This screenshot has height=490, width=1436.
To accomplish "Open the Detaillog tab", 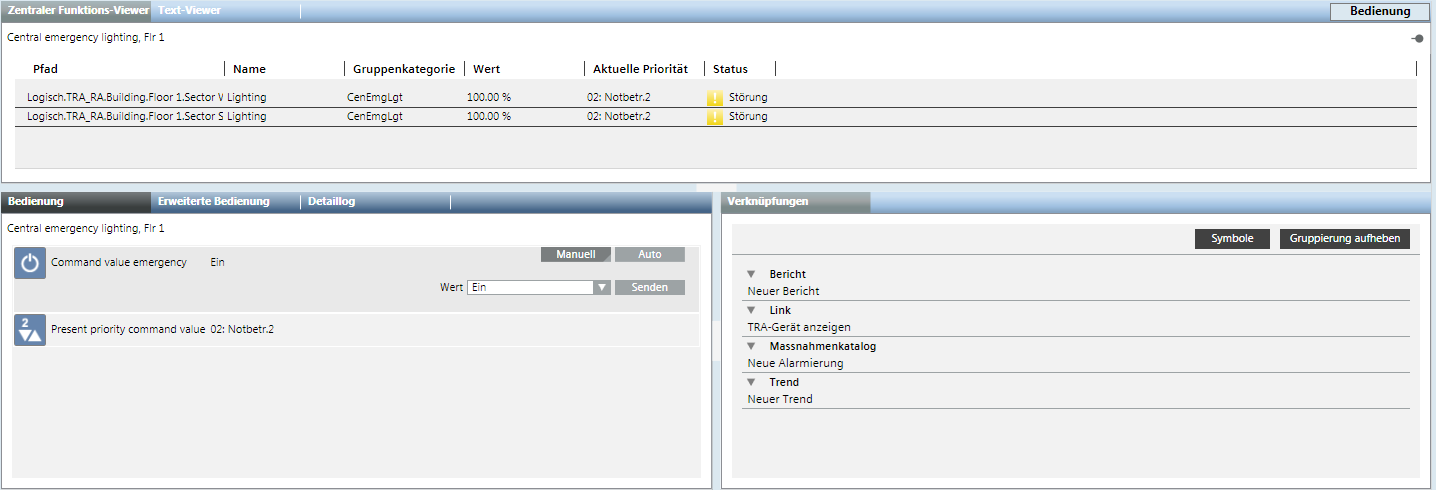I will click(331, 201).
